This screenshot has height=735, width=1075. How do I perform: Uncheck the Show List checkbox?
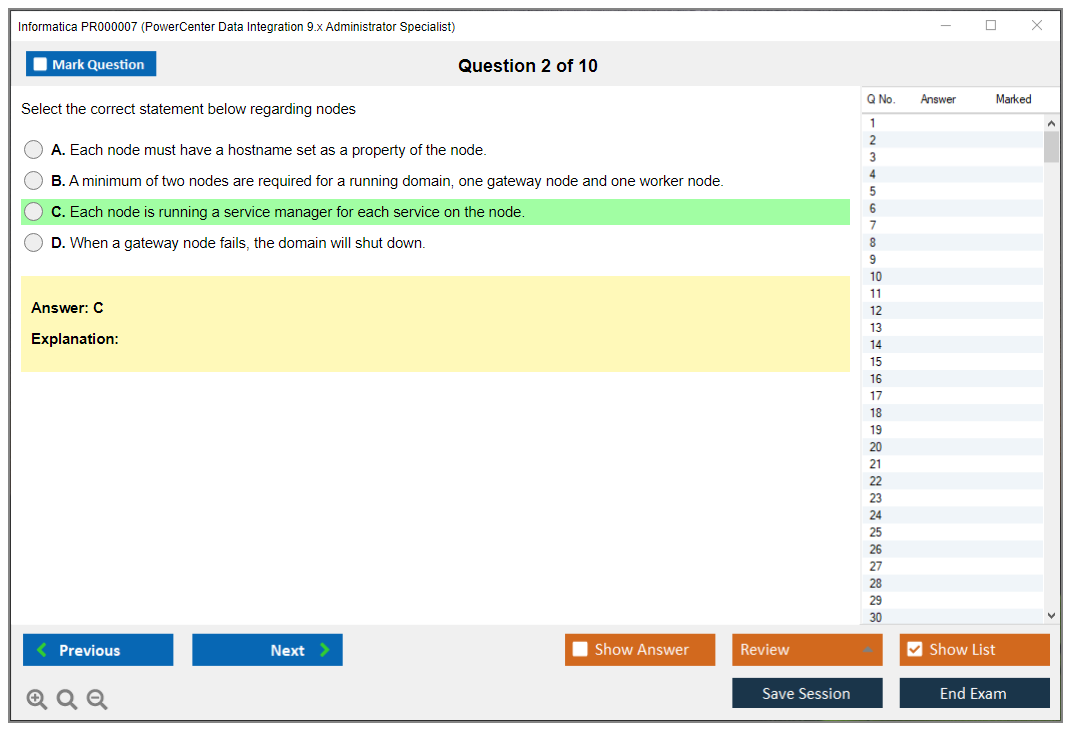(x=915, y=650)
